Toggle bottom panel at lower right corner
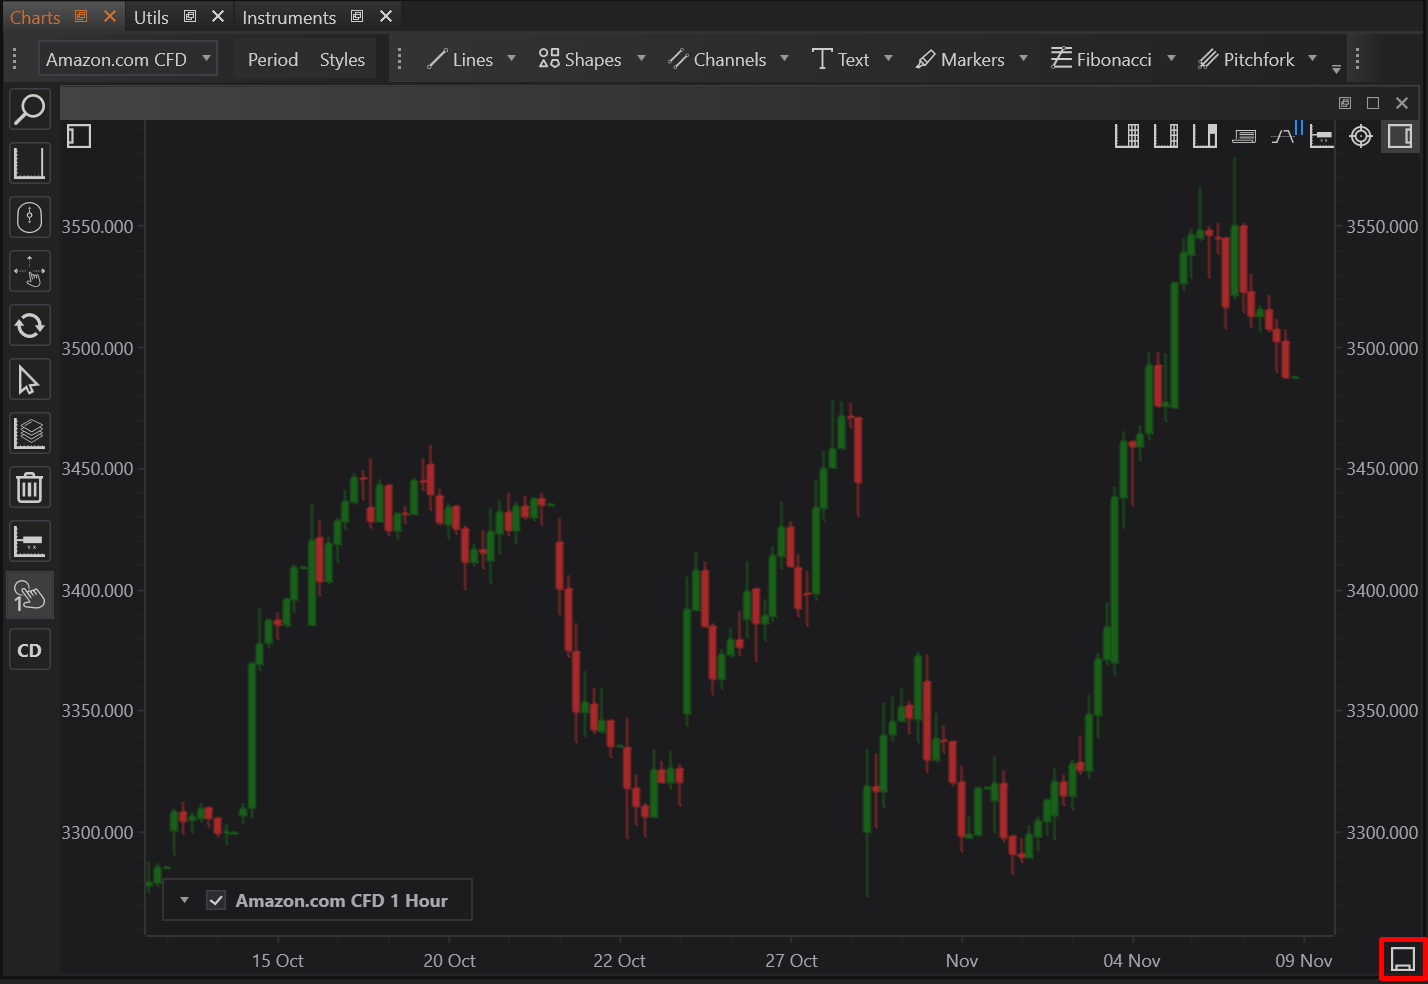Image resolution: width=1428 pixels, height=984 pixels. pyautogui.click(x=1402, y=960)
